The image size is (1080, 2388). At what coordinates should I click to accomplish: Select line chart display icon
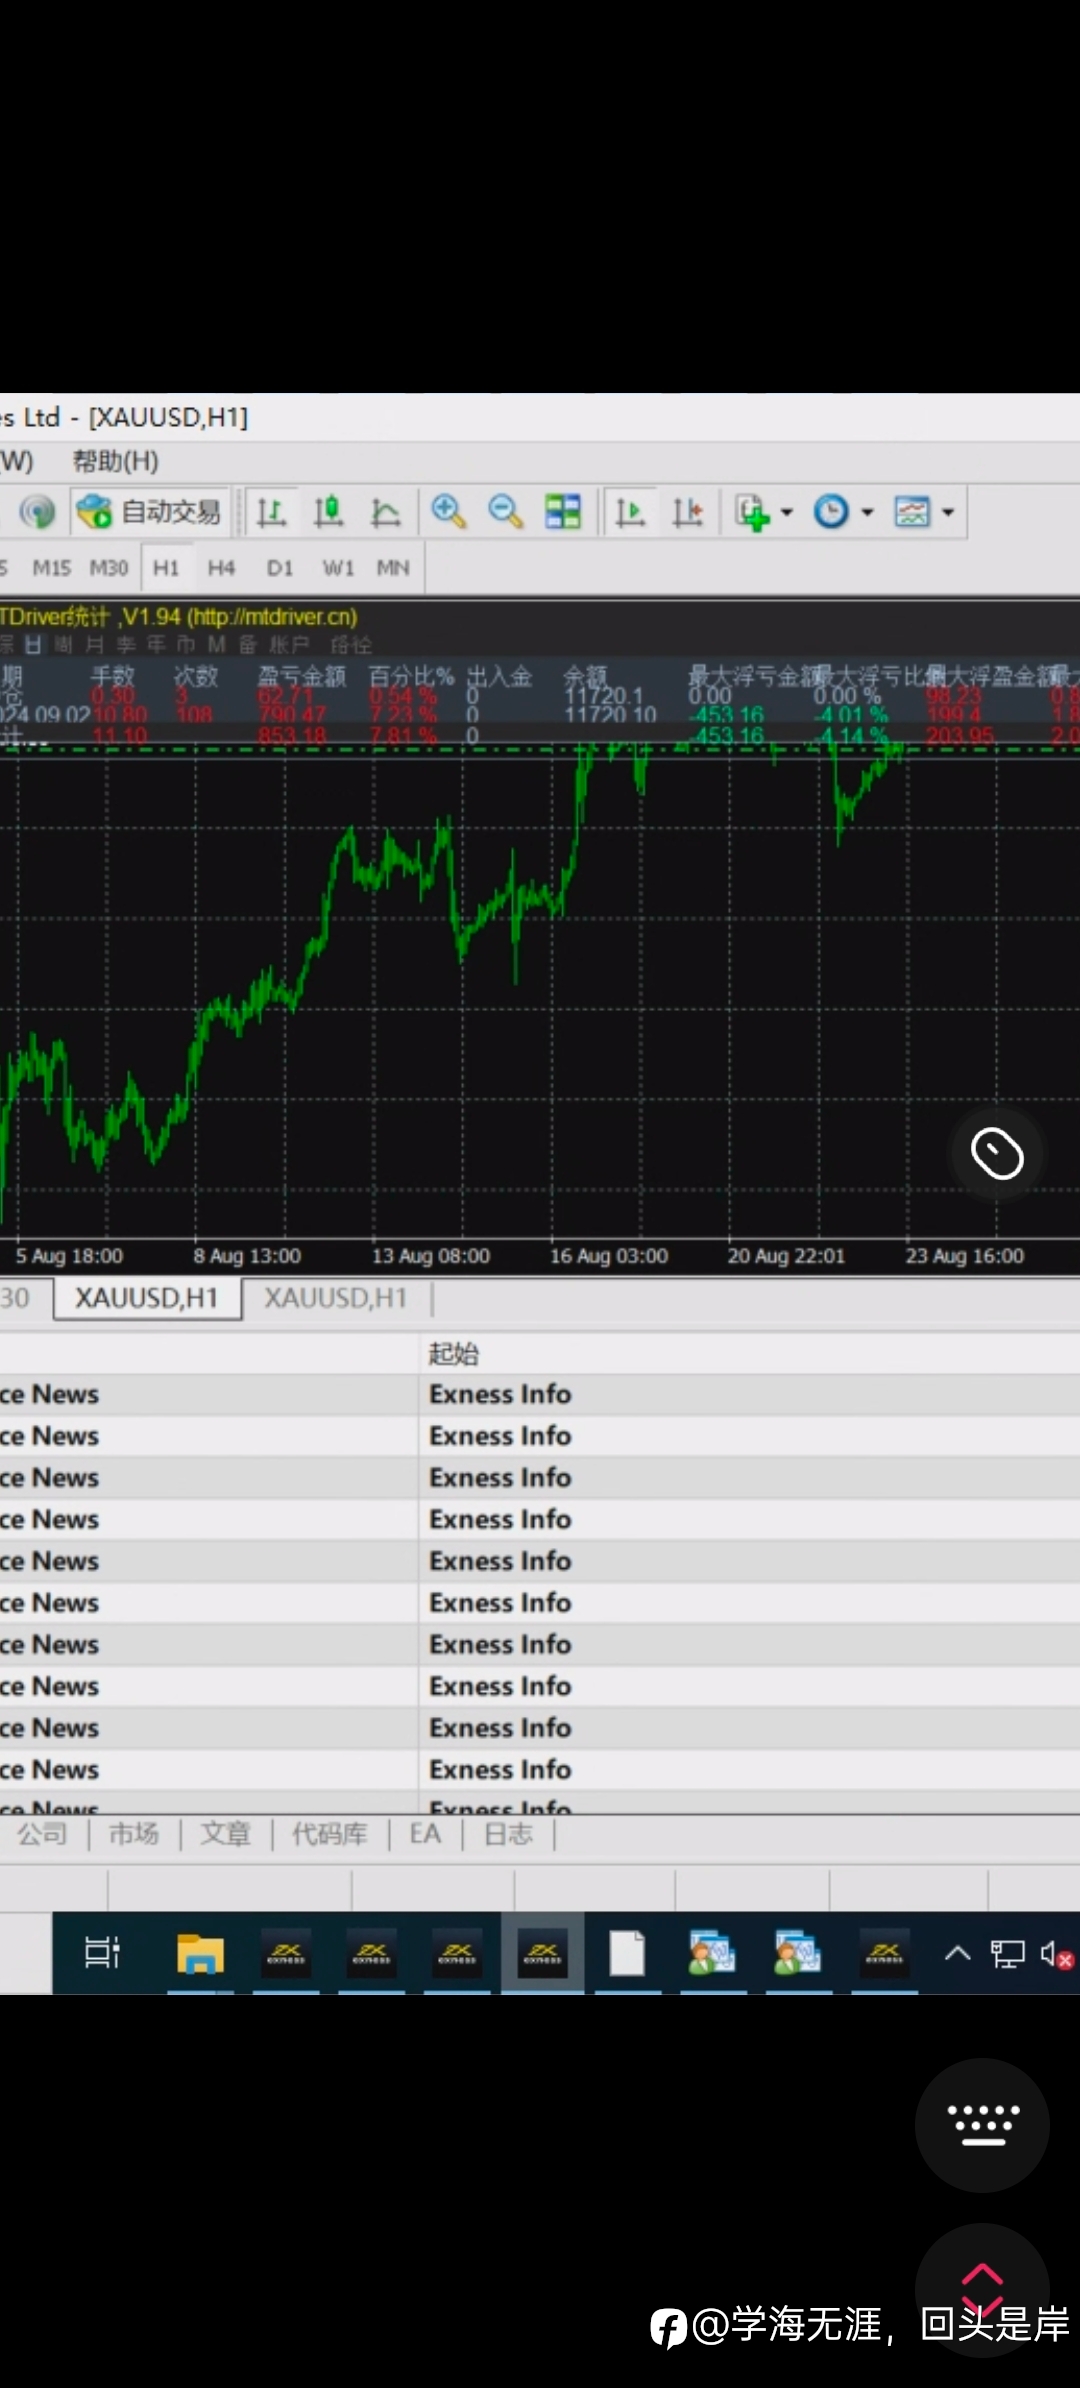(385, 512)
